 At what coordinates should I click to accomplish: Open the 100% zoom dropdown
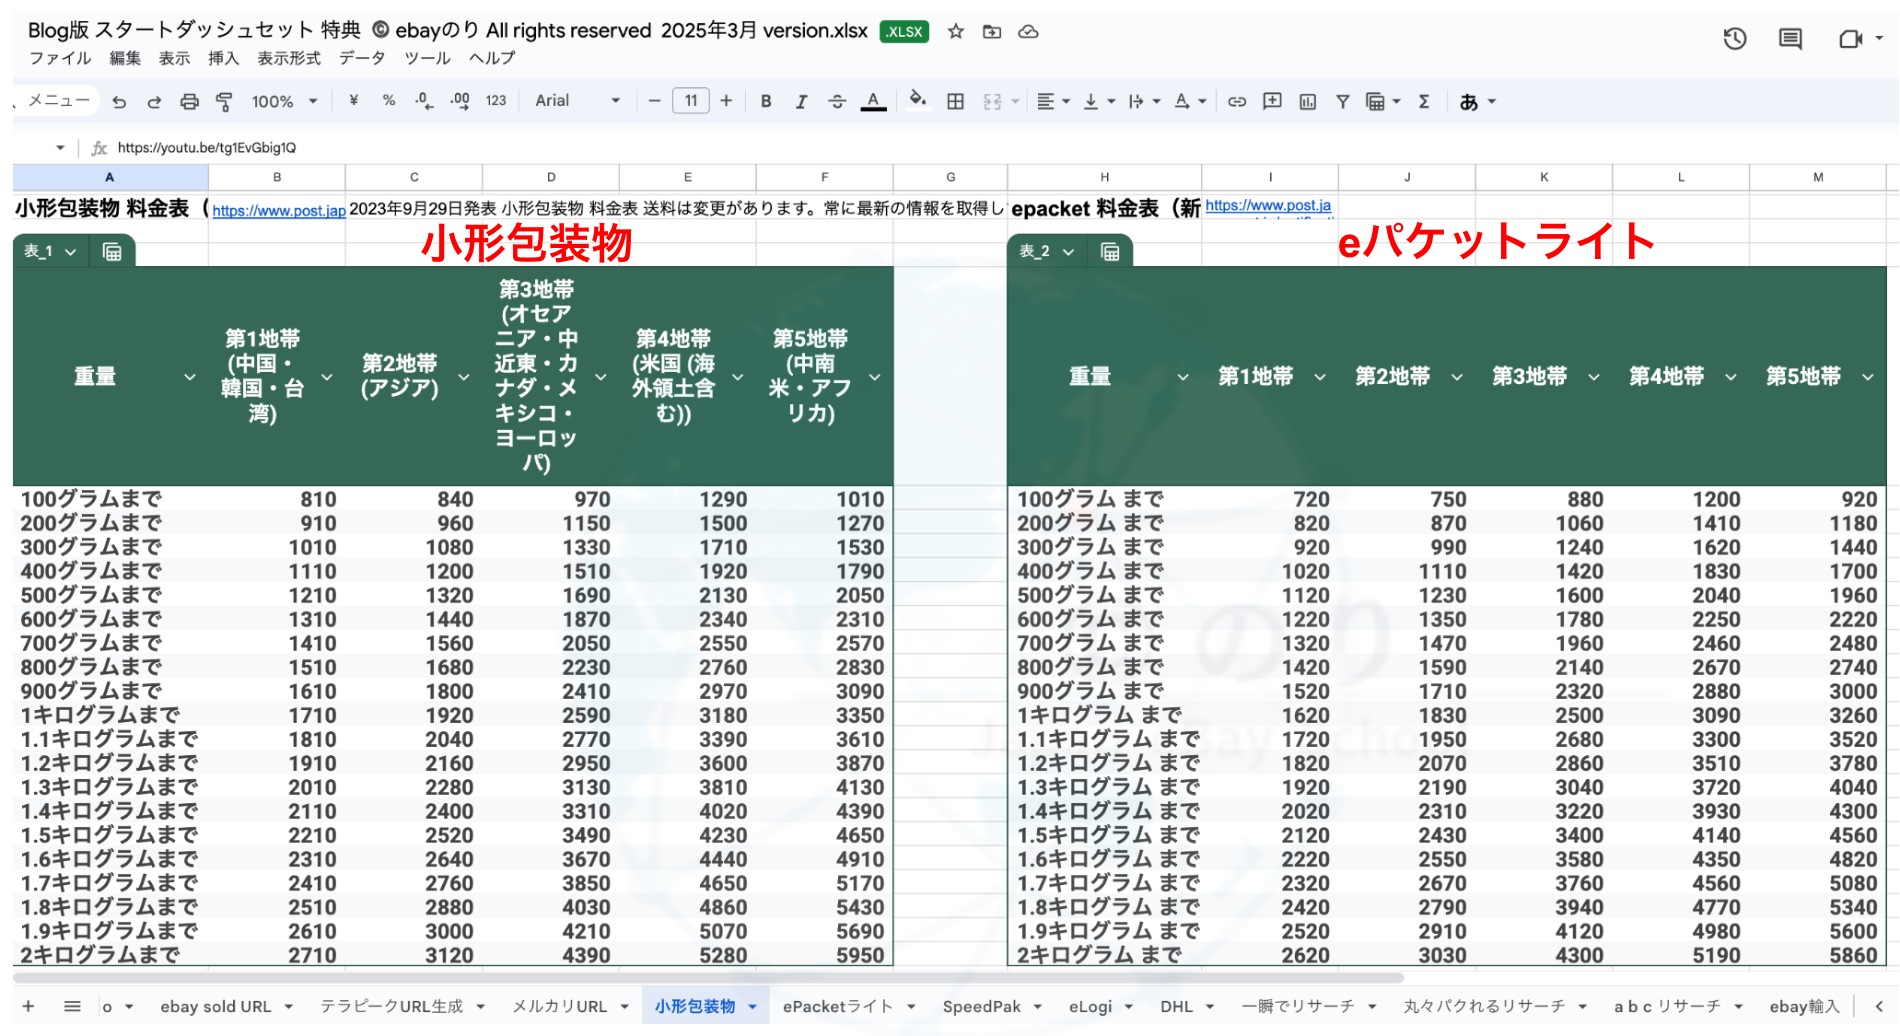[x=284, y=101]
